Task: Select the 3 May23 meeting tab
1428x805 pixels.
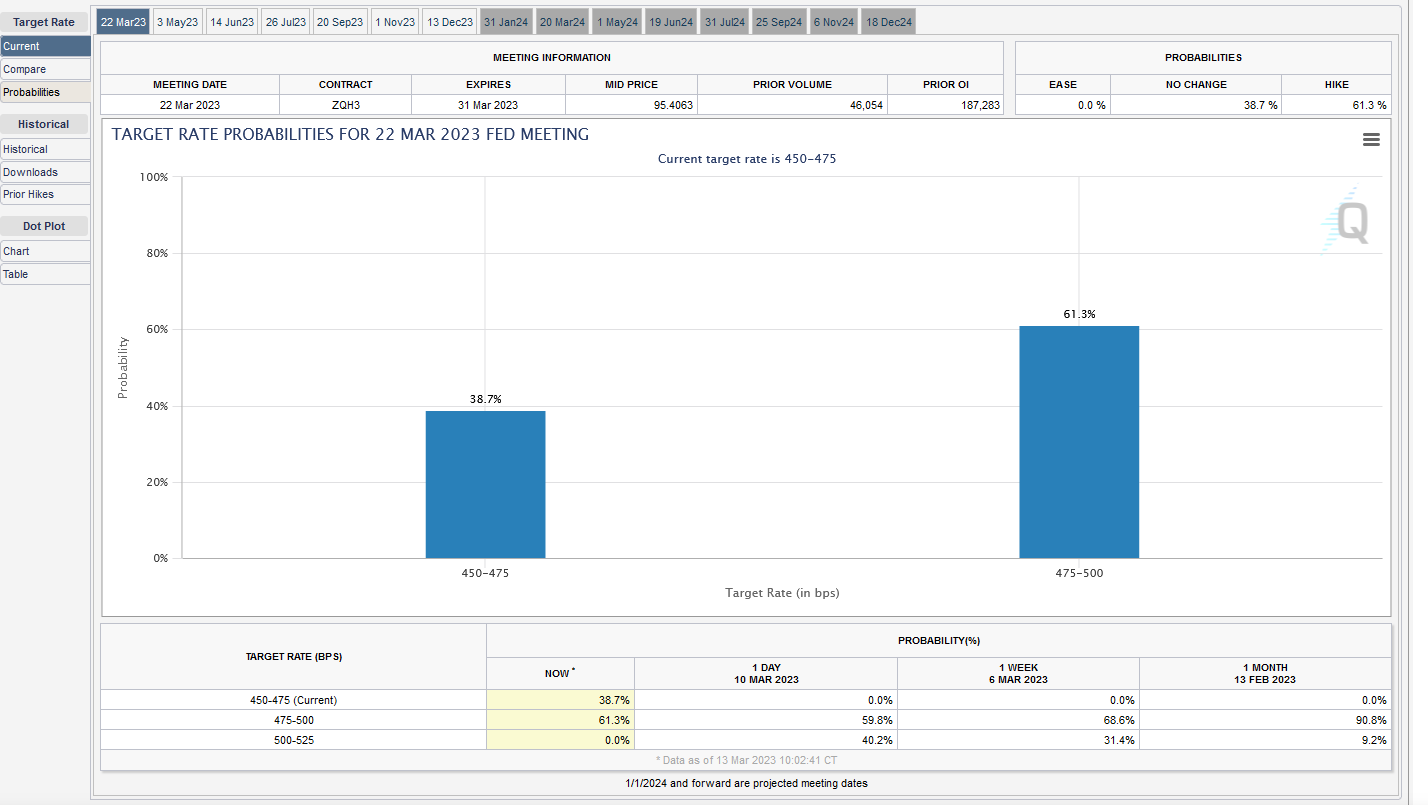Action: click(x=177, y=22)
